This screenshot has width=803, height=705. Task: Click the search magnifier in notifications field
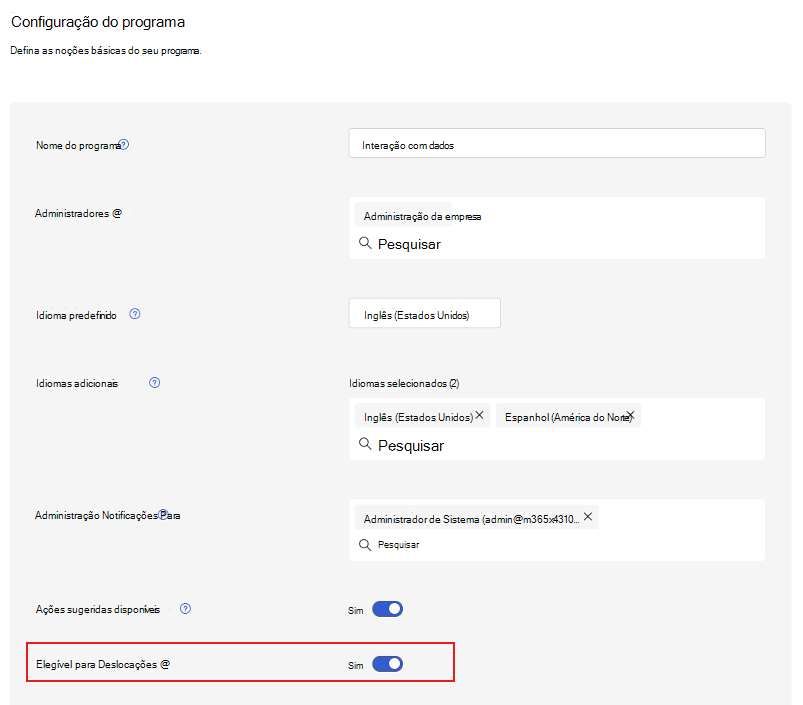(x=365, y=544)
